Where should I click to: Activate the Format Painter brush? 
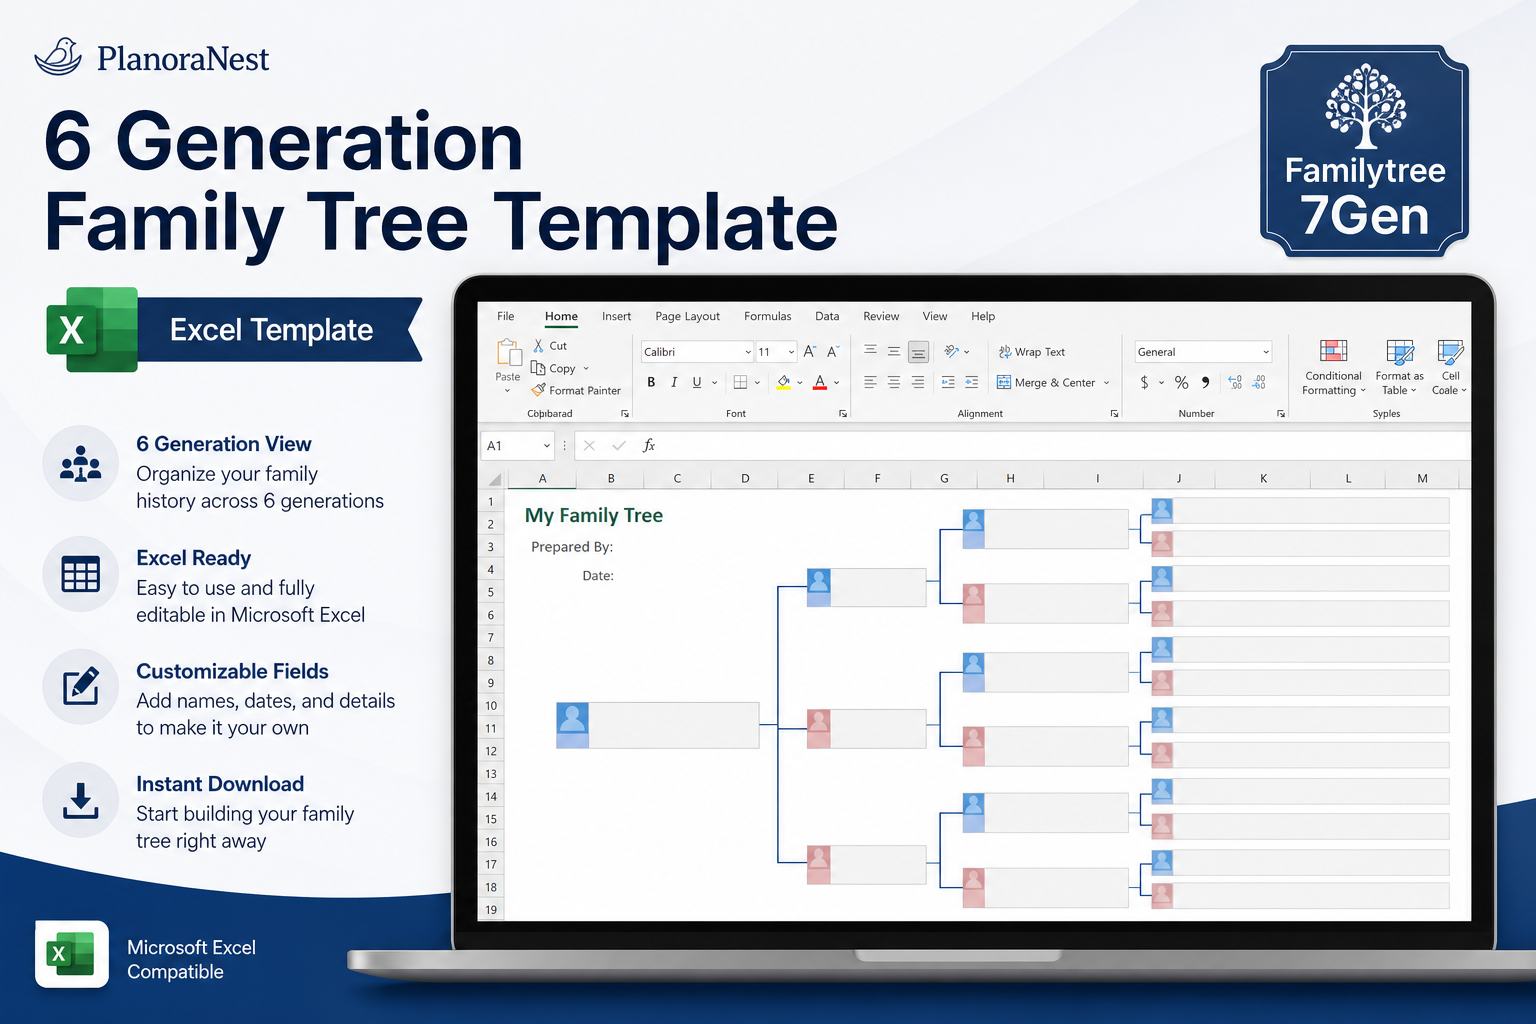539,390
